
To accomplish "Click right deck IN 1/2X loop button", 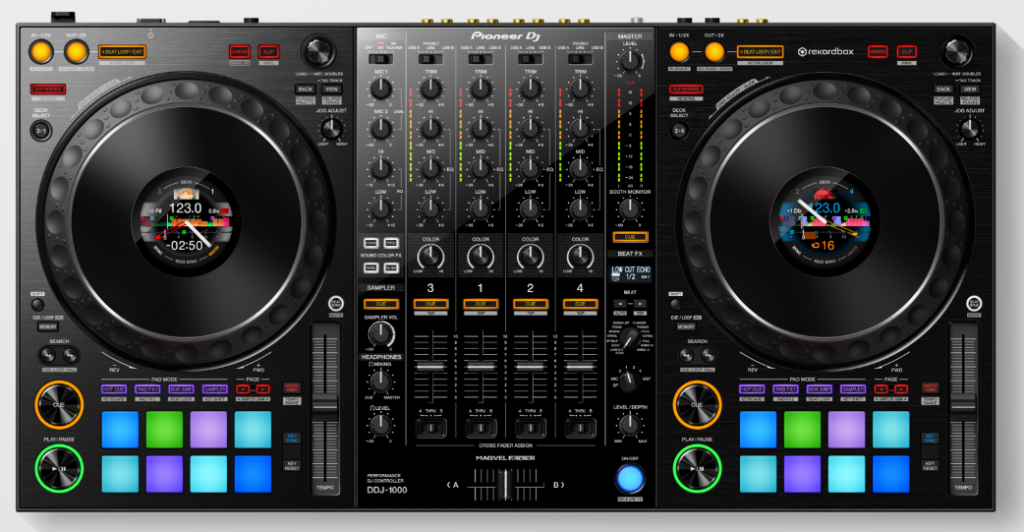I will pos(679,52).
